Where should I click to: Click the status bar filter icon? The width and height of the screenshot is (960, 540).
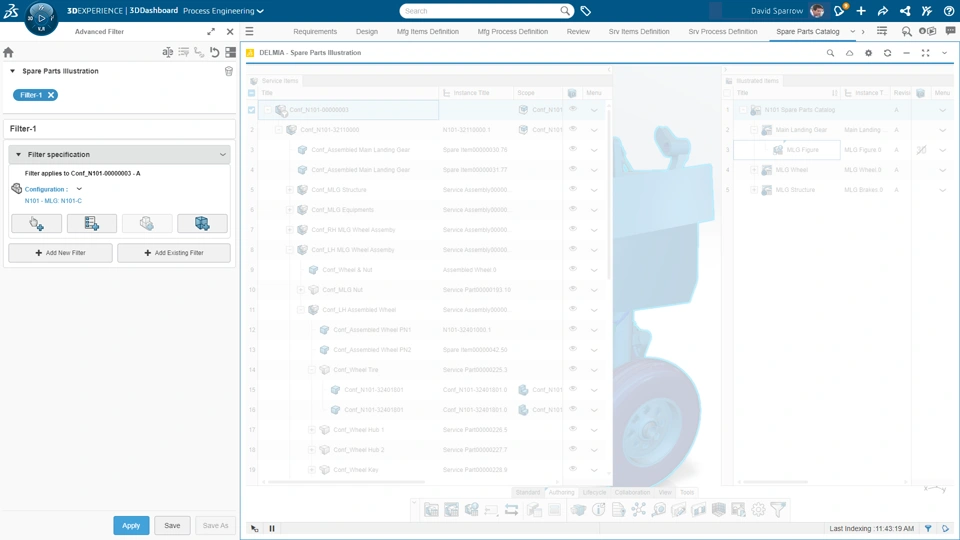click(928, 528)
